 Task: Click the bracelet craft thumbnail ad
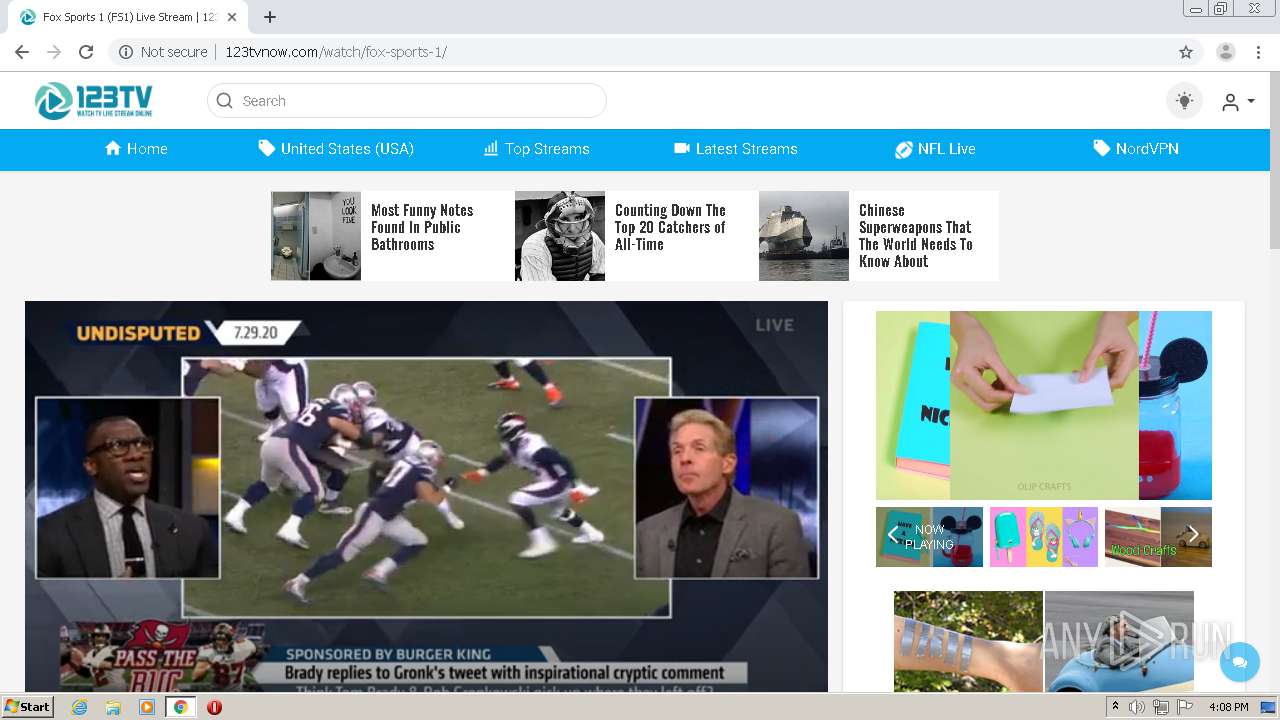click(968, 641)
